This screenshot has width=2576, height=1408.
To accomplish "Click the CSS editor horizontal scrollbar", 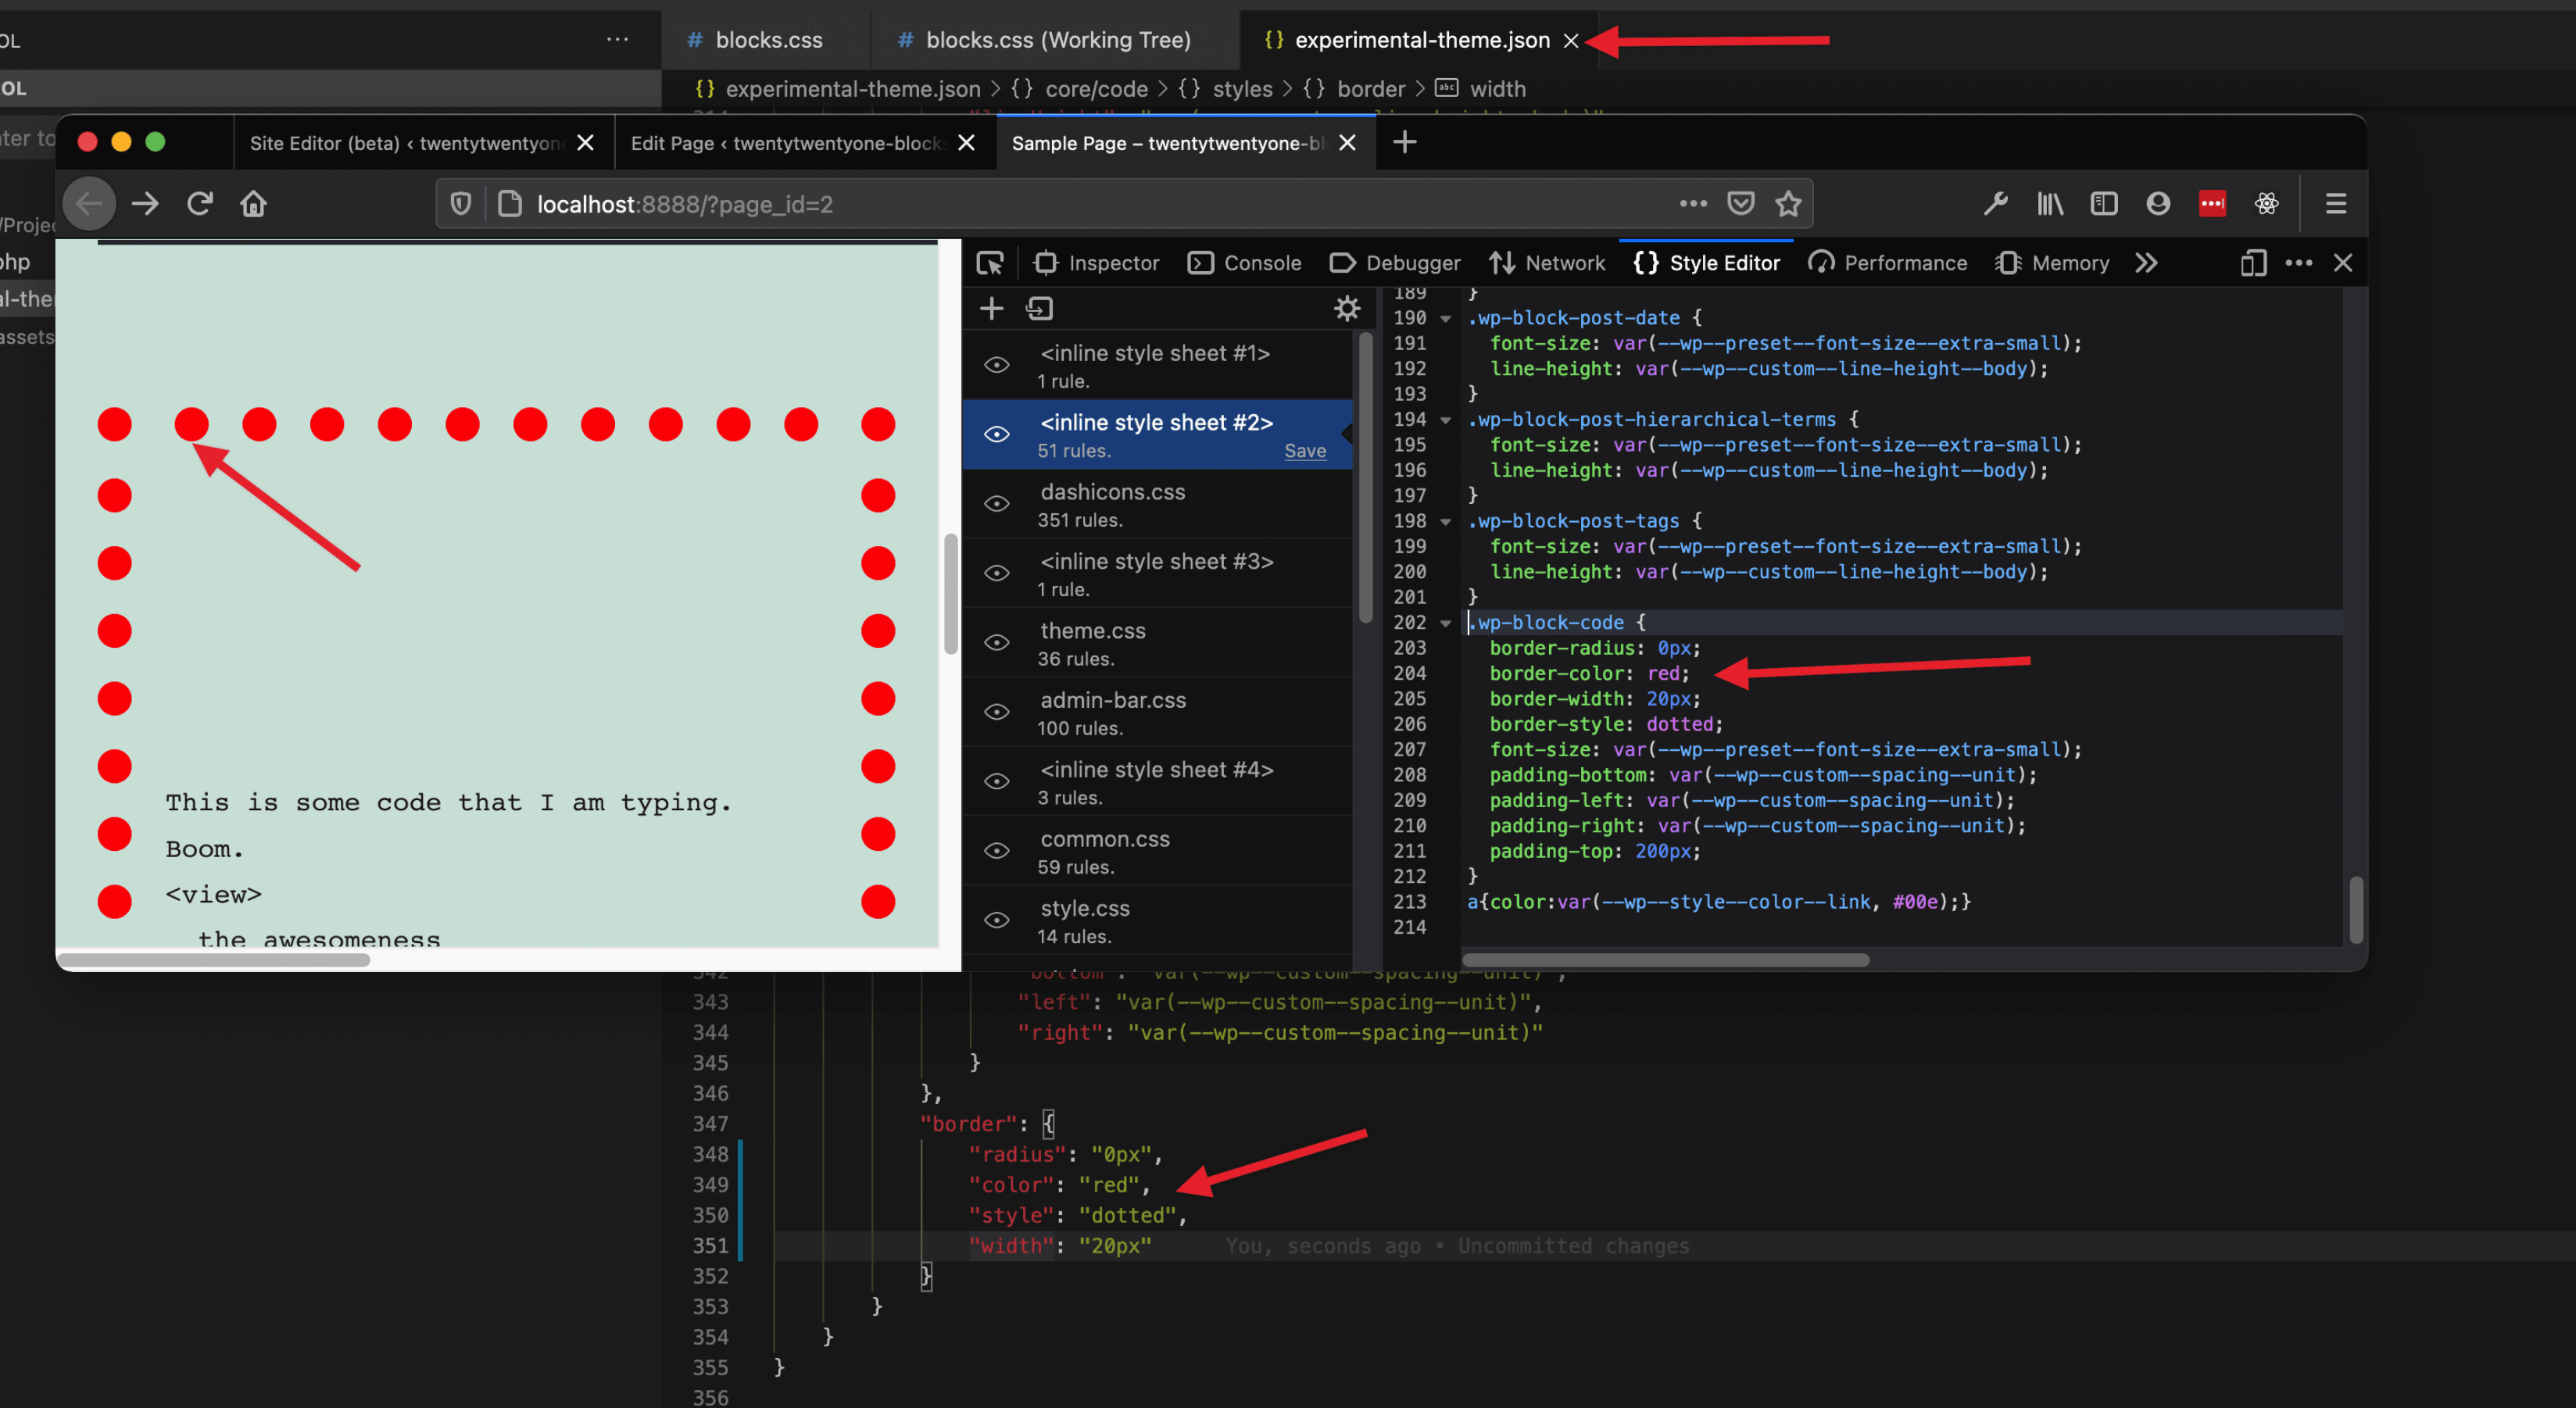I will (x=1666, y=960).
